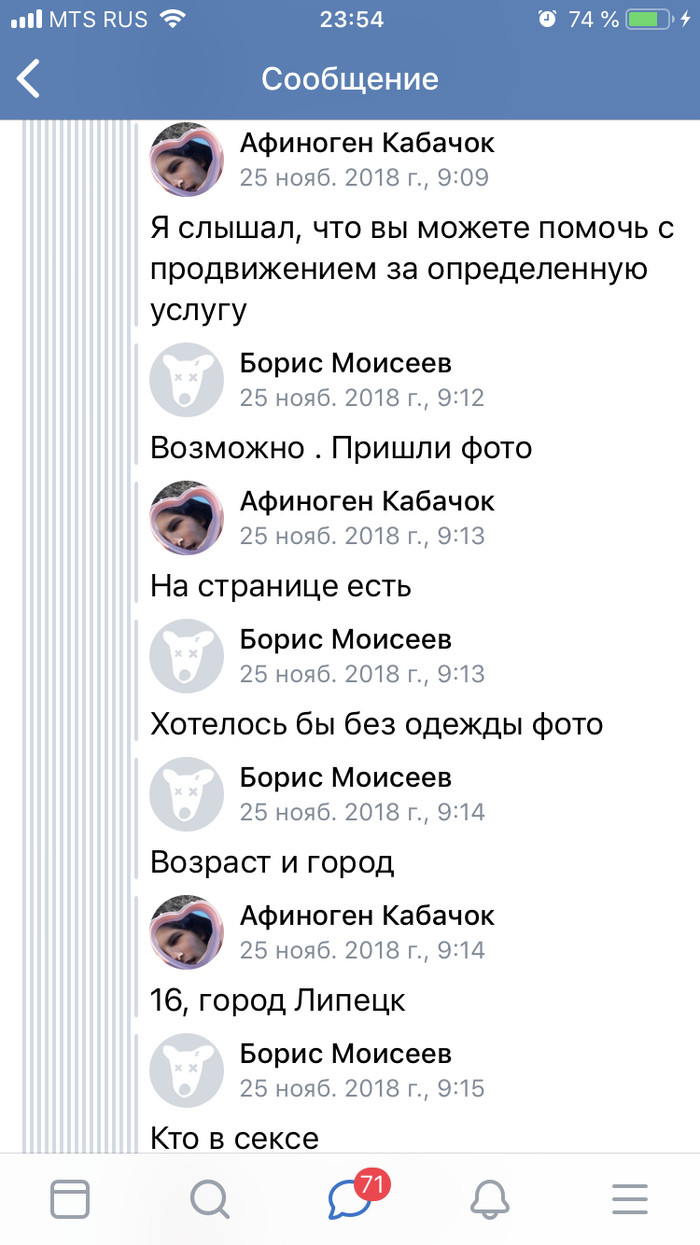Image resolution: width=700 pixels, height=1245 pixels.
Task: Tap the 23:54 clock in status bar
Action: [350, 19]
